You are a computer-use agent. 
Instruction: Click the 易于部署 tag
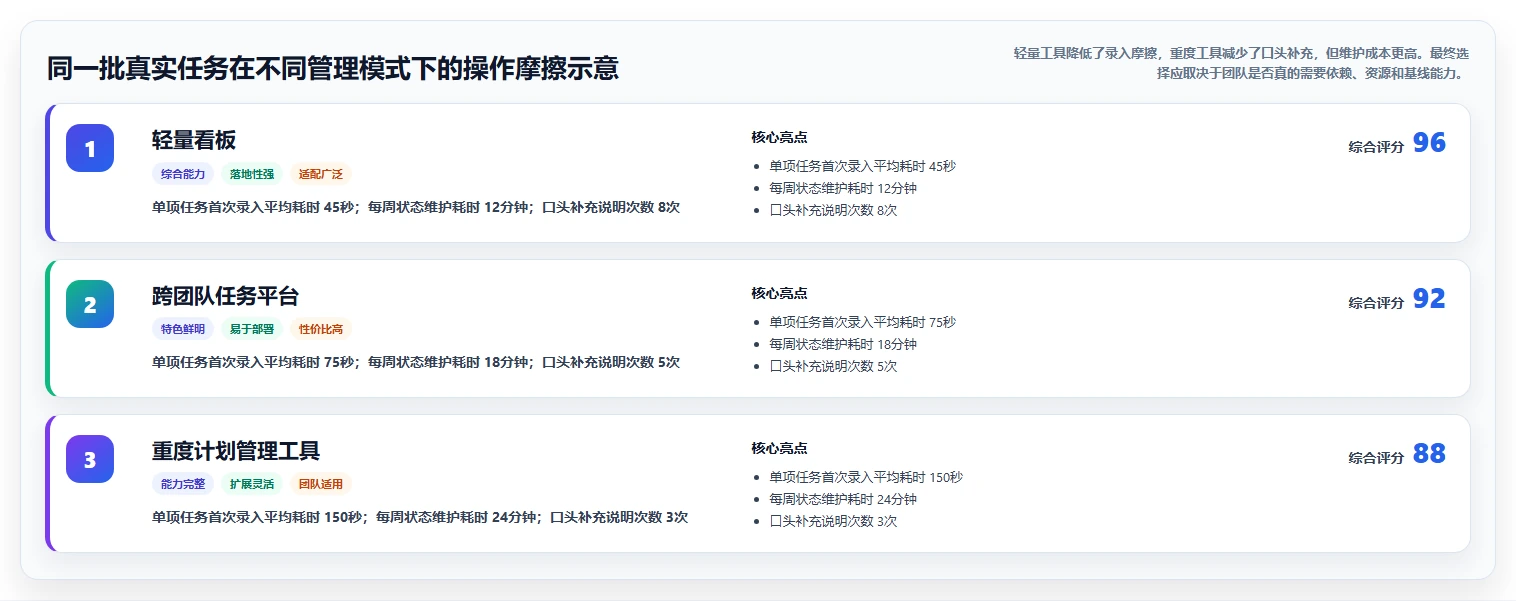pos(252,329)
